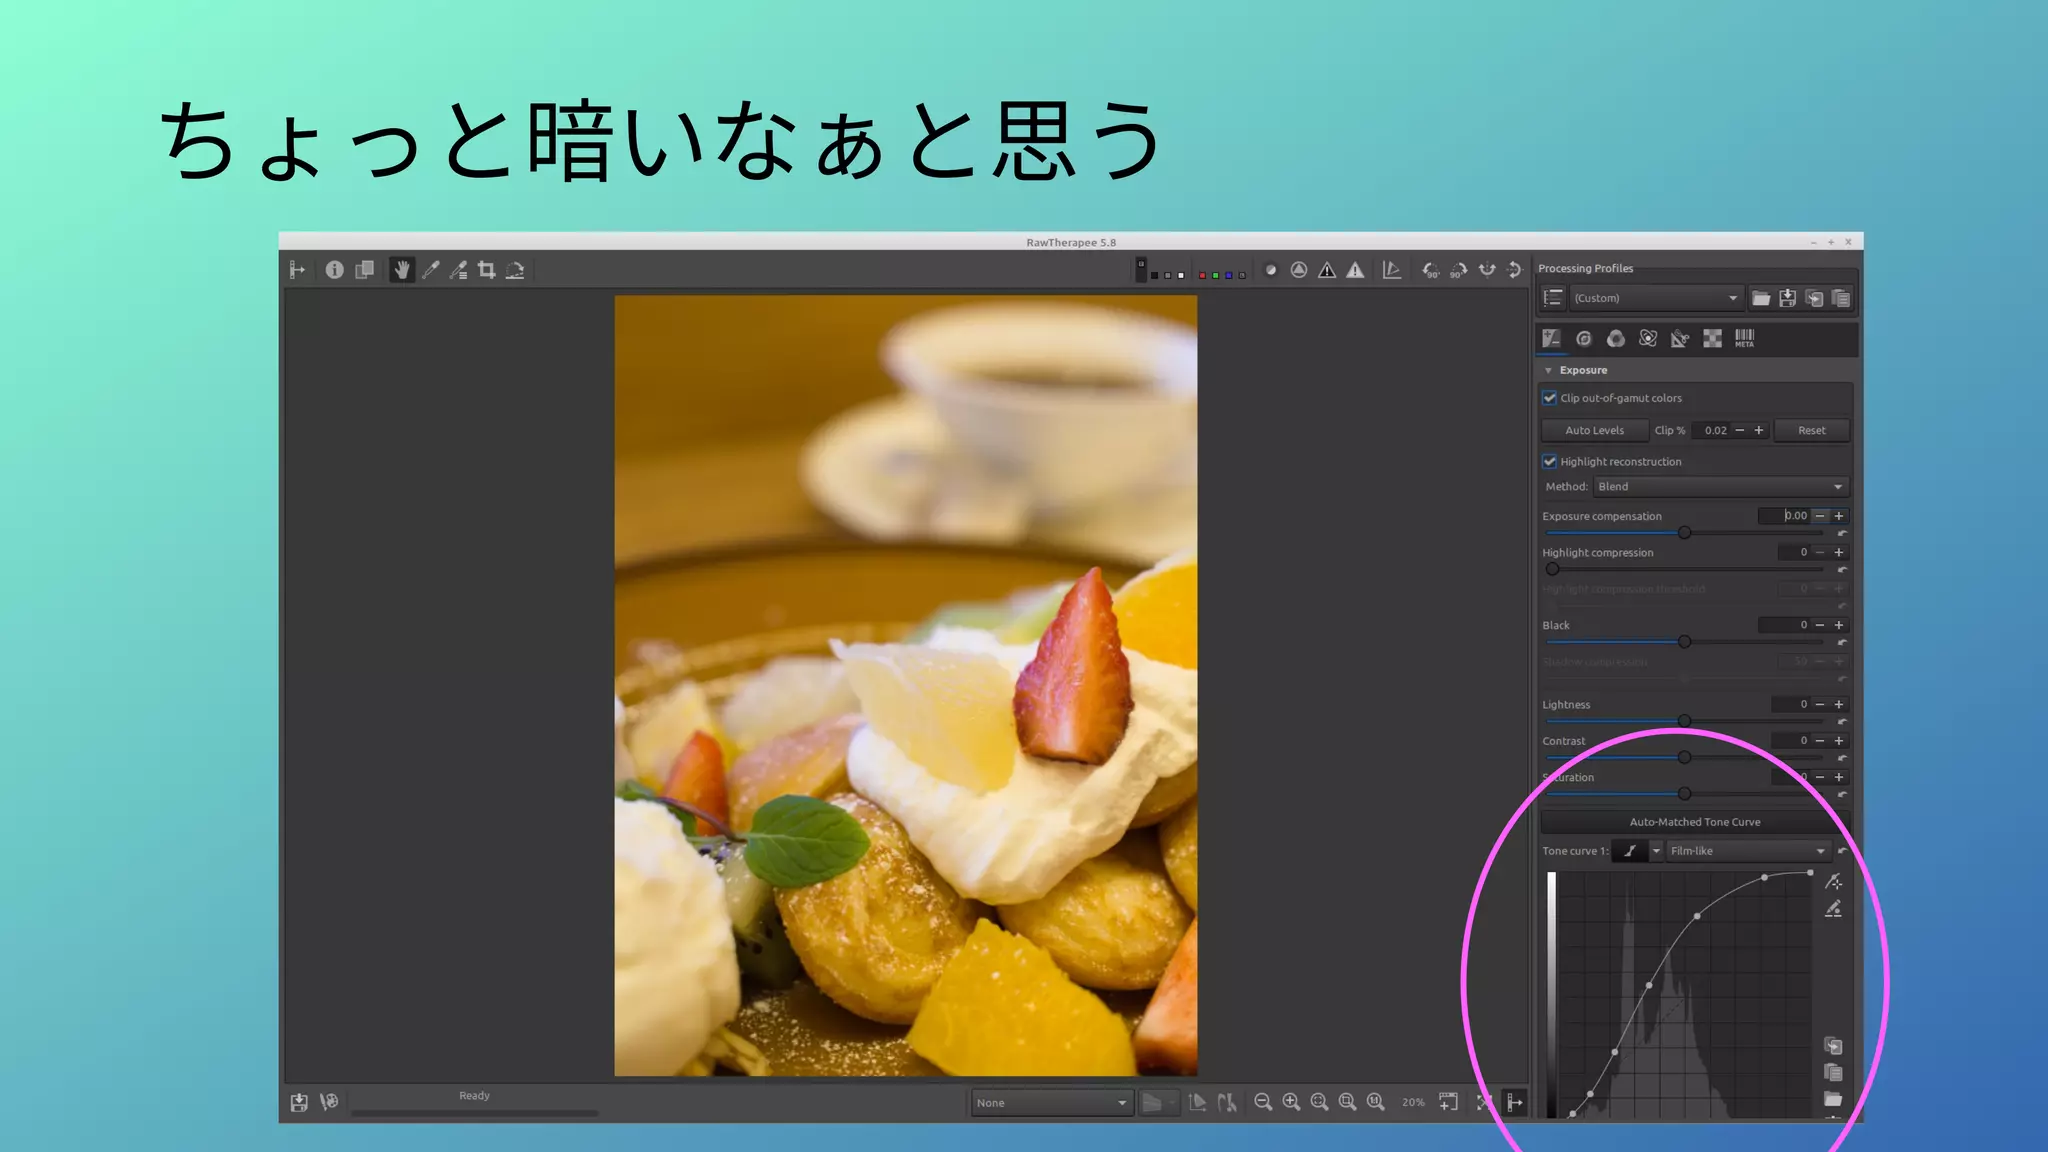
Task: Click the Exposure compensation value field
Action: [x=1786, y=516]
